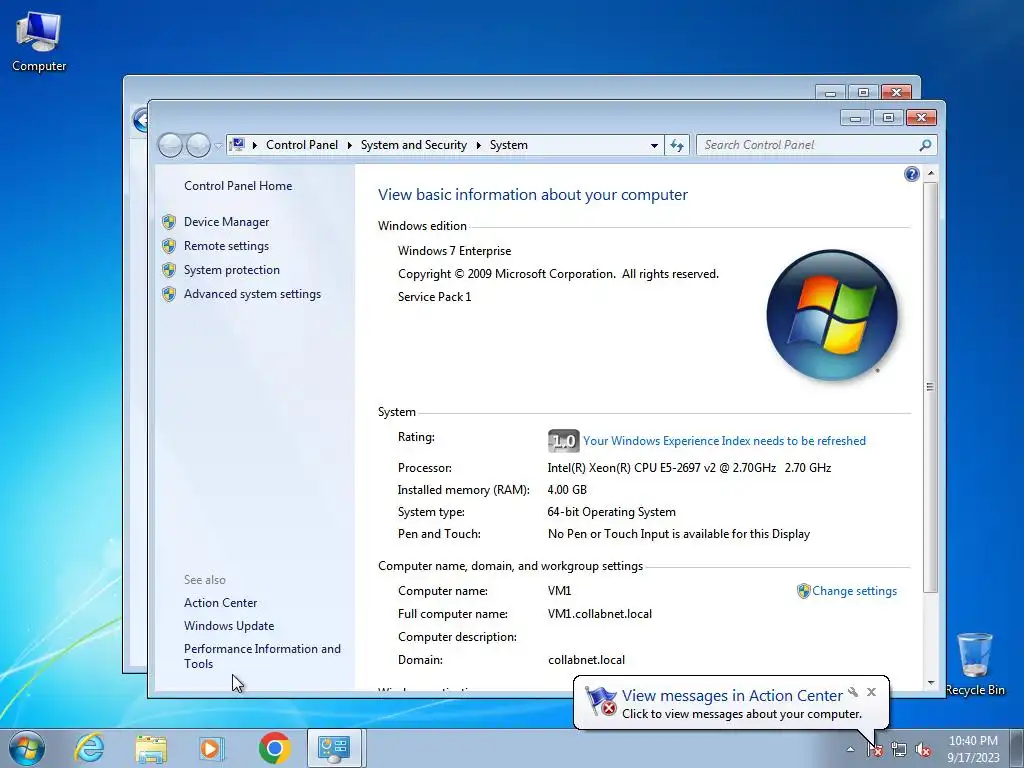Click the wrench icon on notification balloon

point(853,692)
